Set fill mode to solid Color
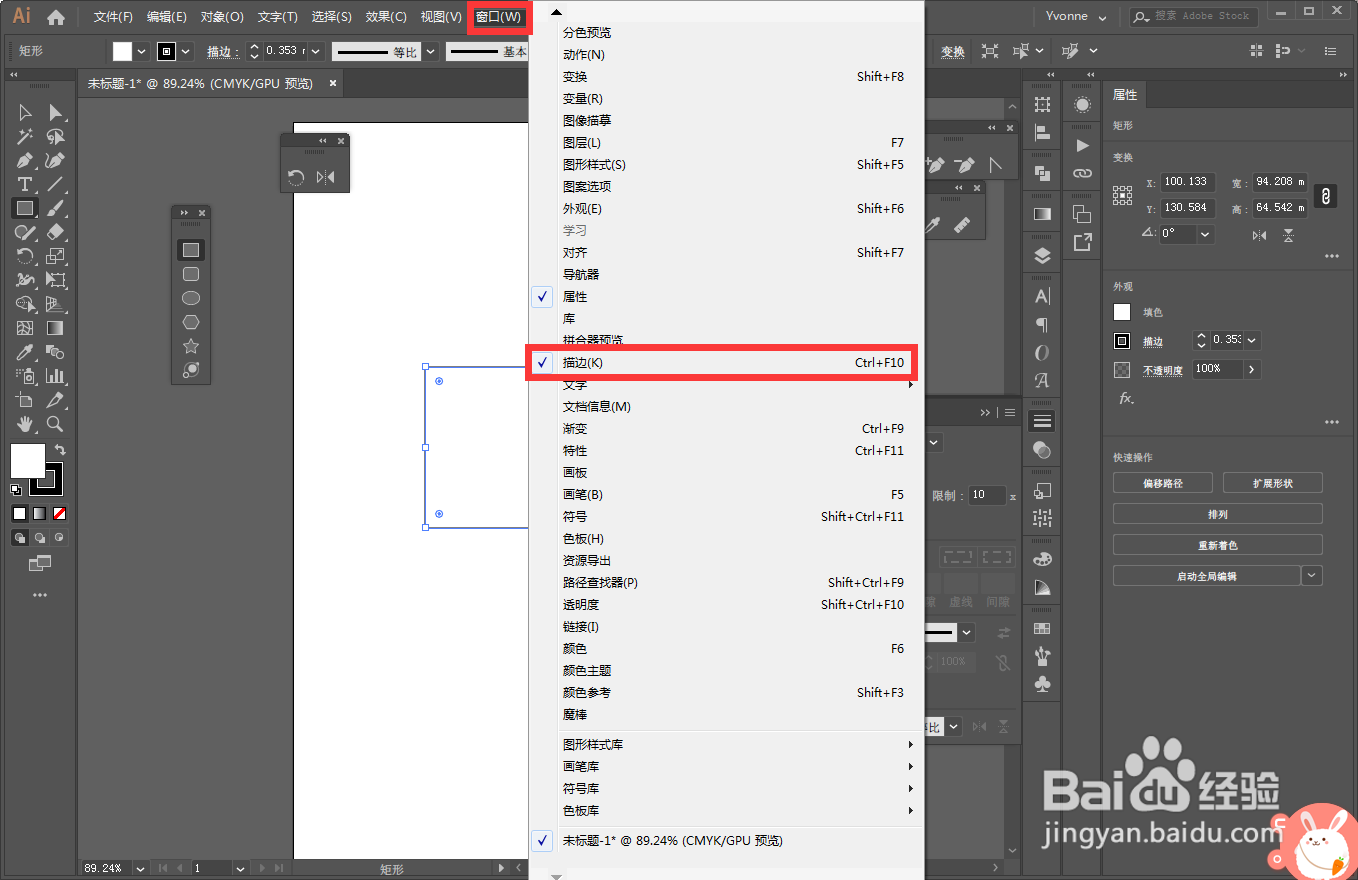Viewport: 1358px width, 880px height. click(20, 514)
